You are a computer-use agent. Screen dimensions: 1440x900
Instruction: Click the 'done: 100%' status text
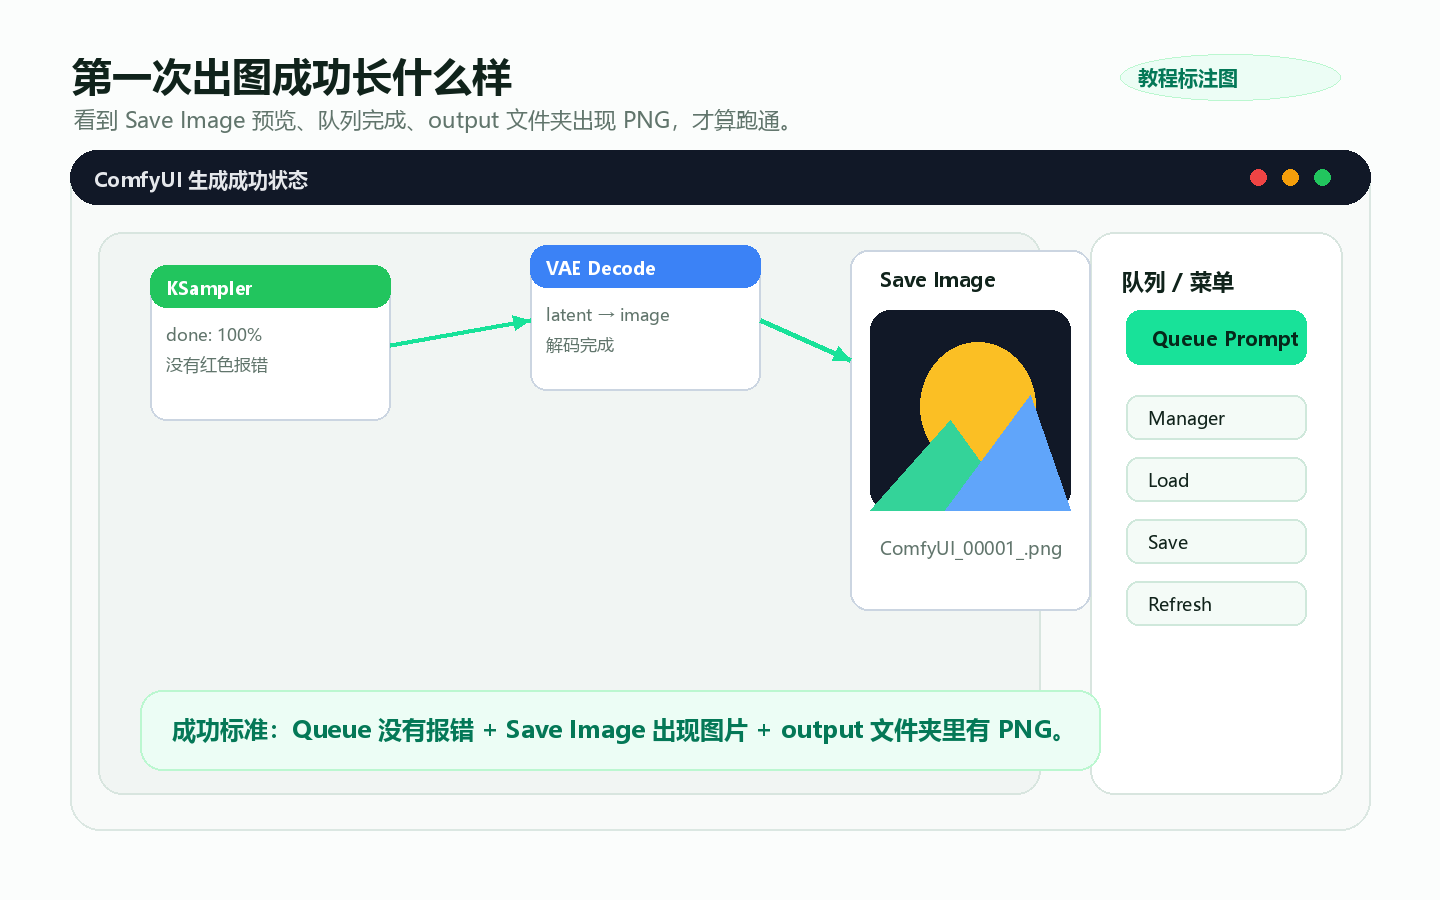[214, 335]
